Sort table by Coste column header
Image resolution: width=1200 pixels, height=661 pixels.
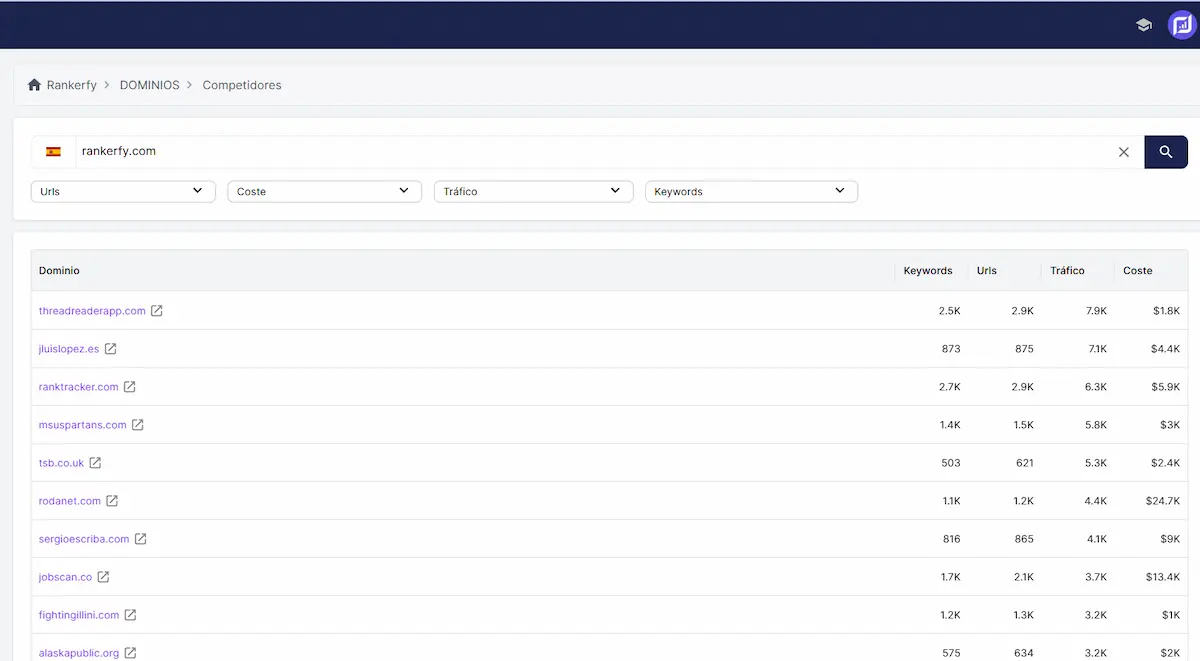(1138, 271)
